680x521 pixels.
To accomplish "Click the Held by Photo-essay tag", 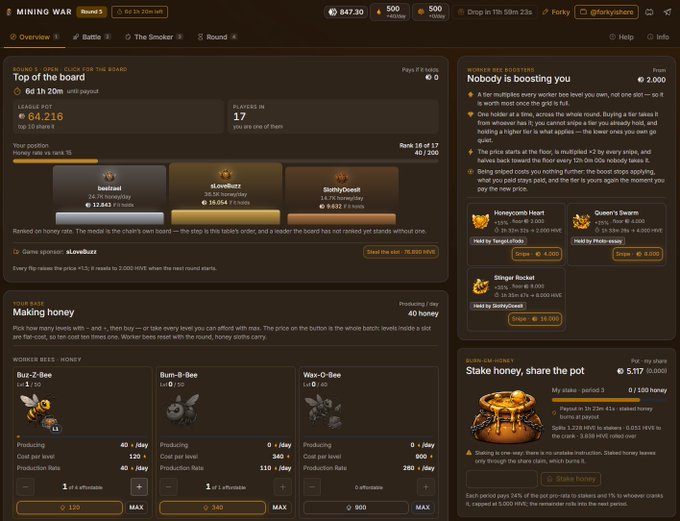I will pos(598,241).
